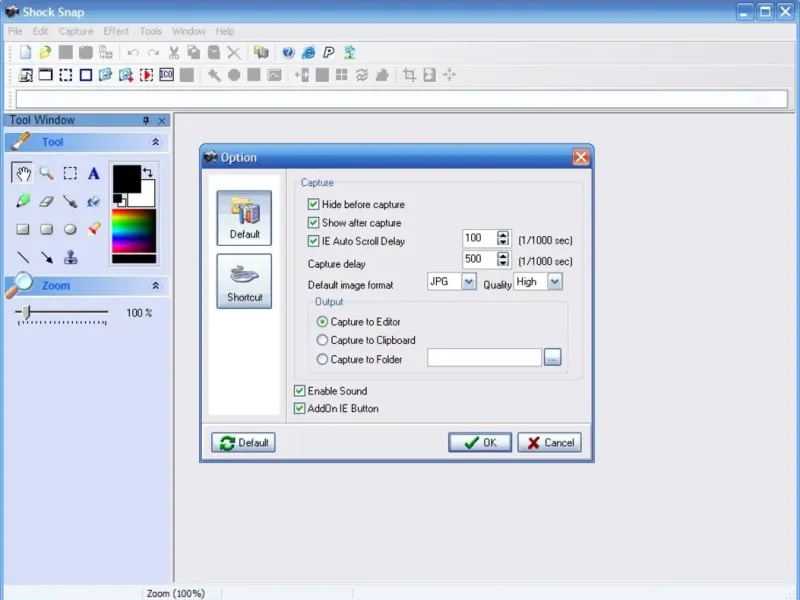This screenshot has height=600, width=800.
Task: Browse for capture folder with ellipsis button
Action: pyautogui.click(x=553, y=357)
